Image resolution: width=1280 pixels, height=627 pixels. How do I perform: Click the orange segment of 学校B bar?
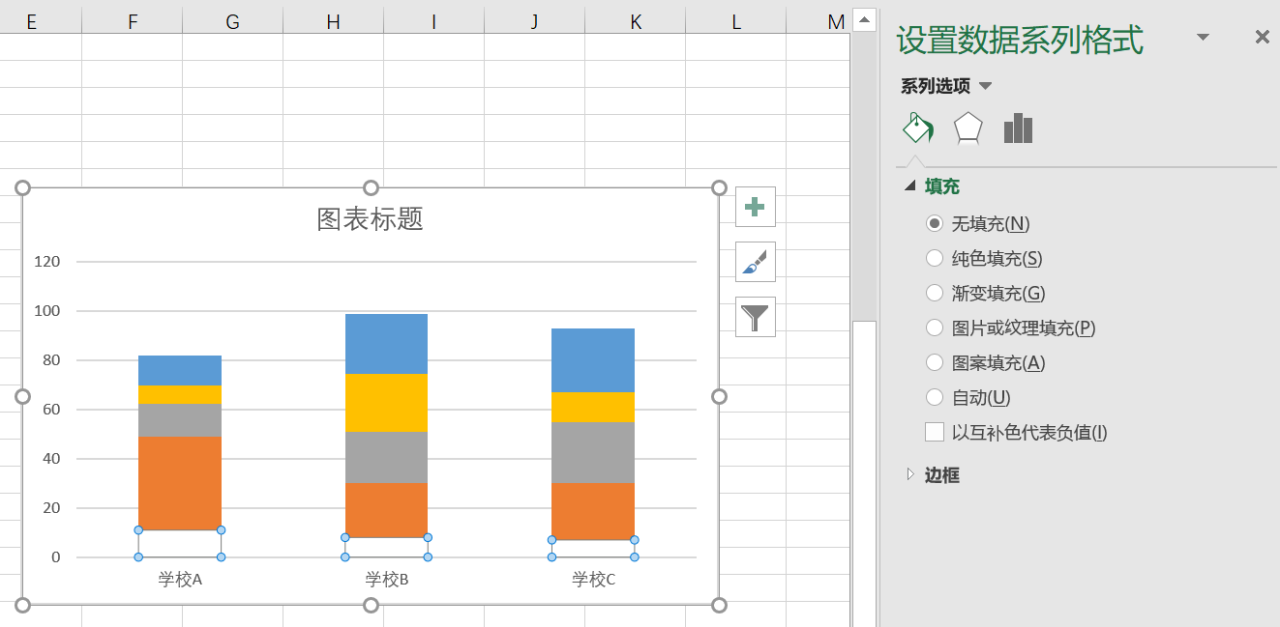pos(386,510)
